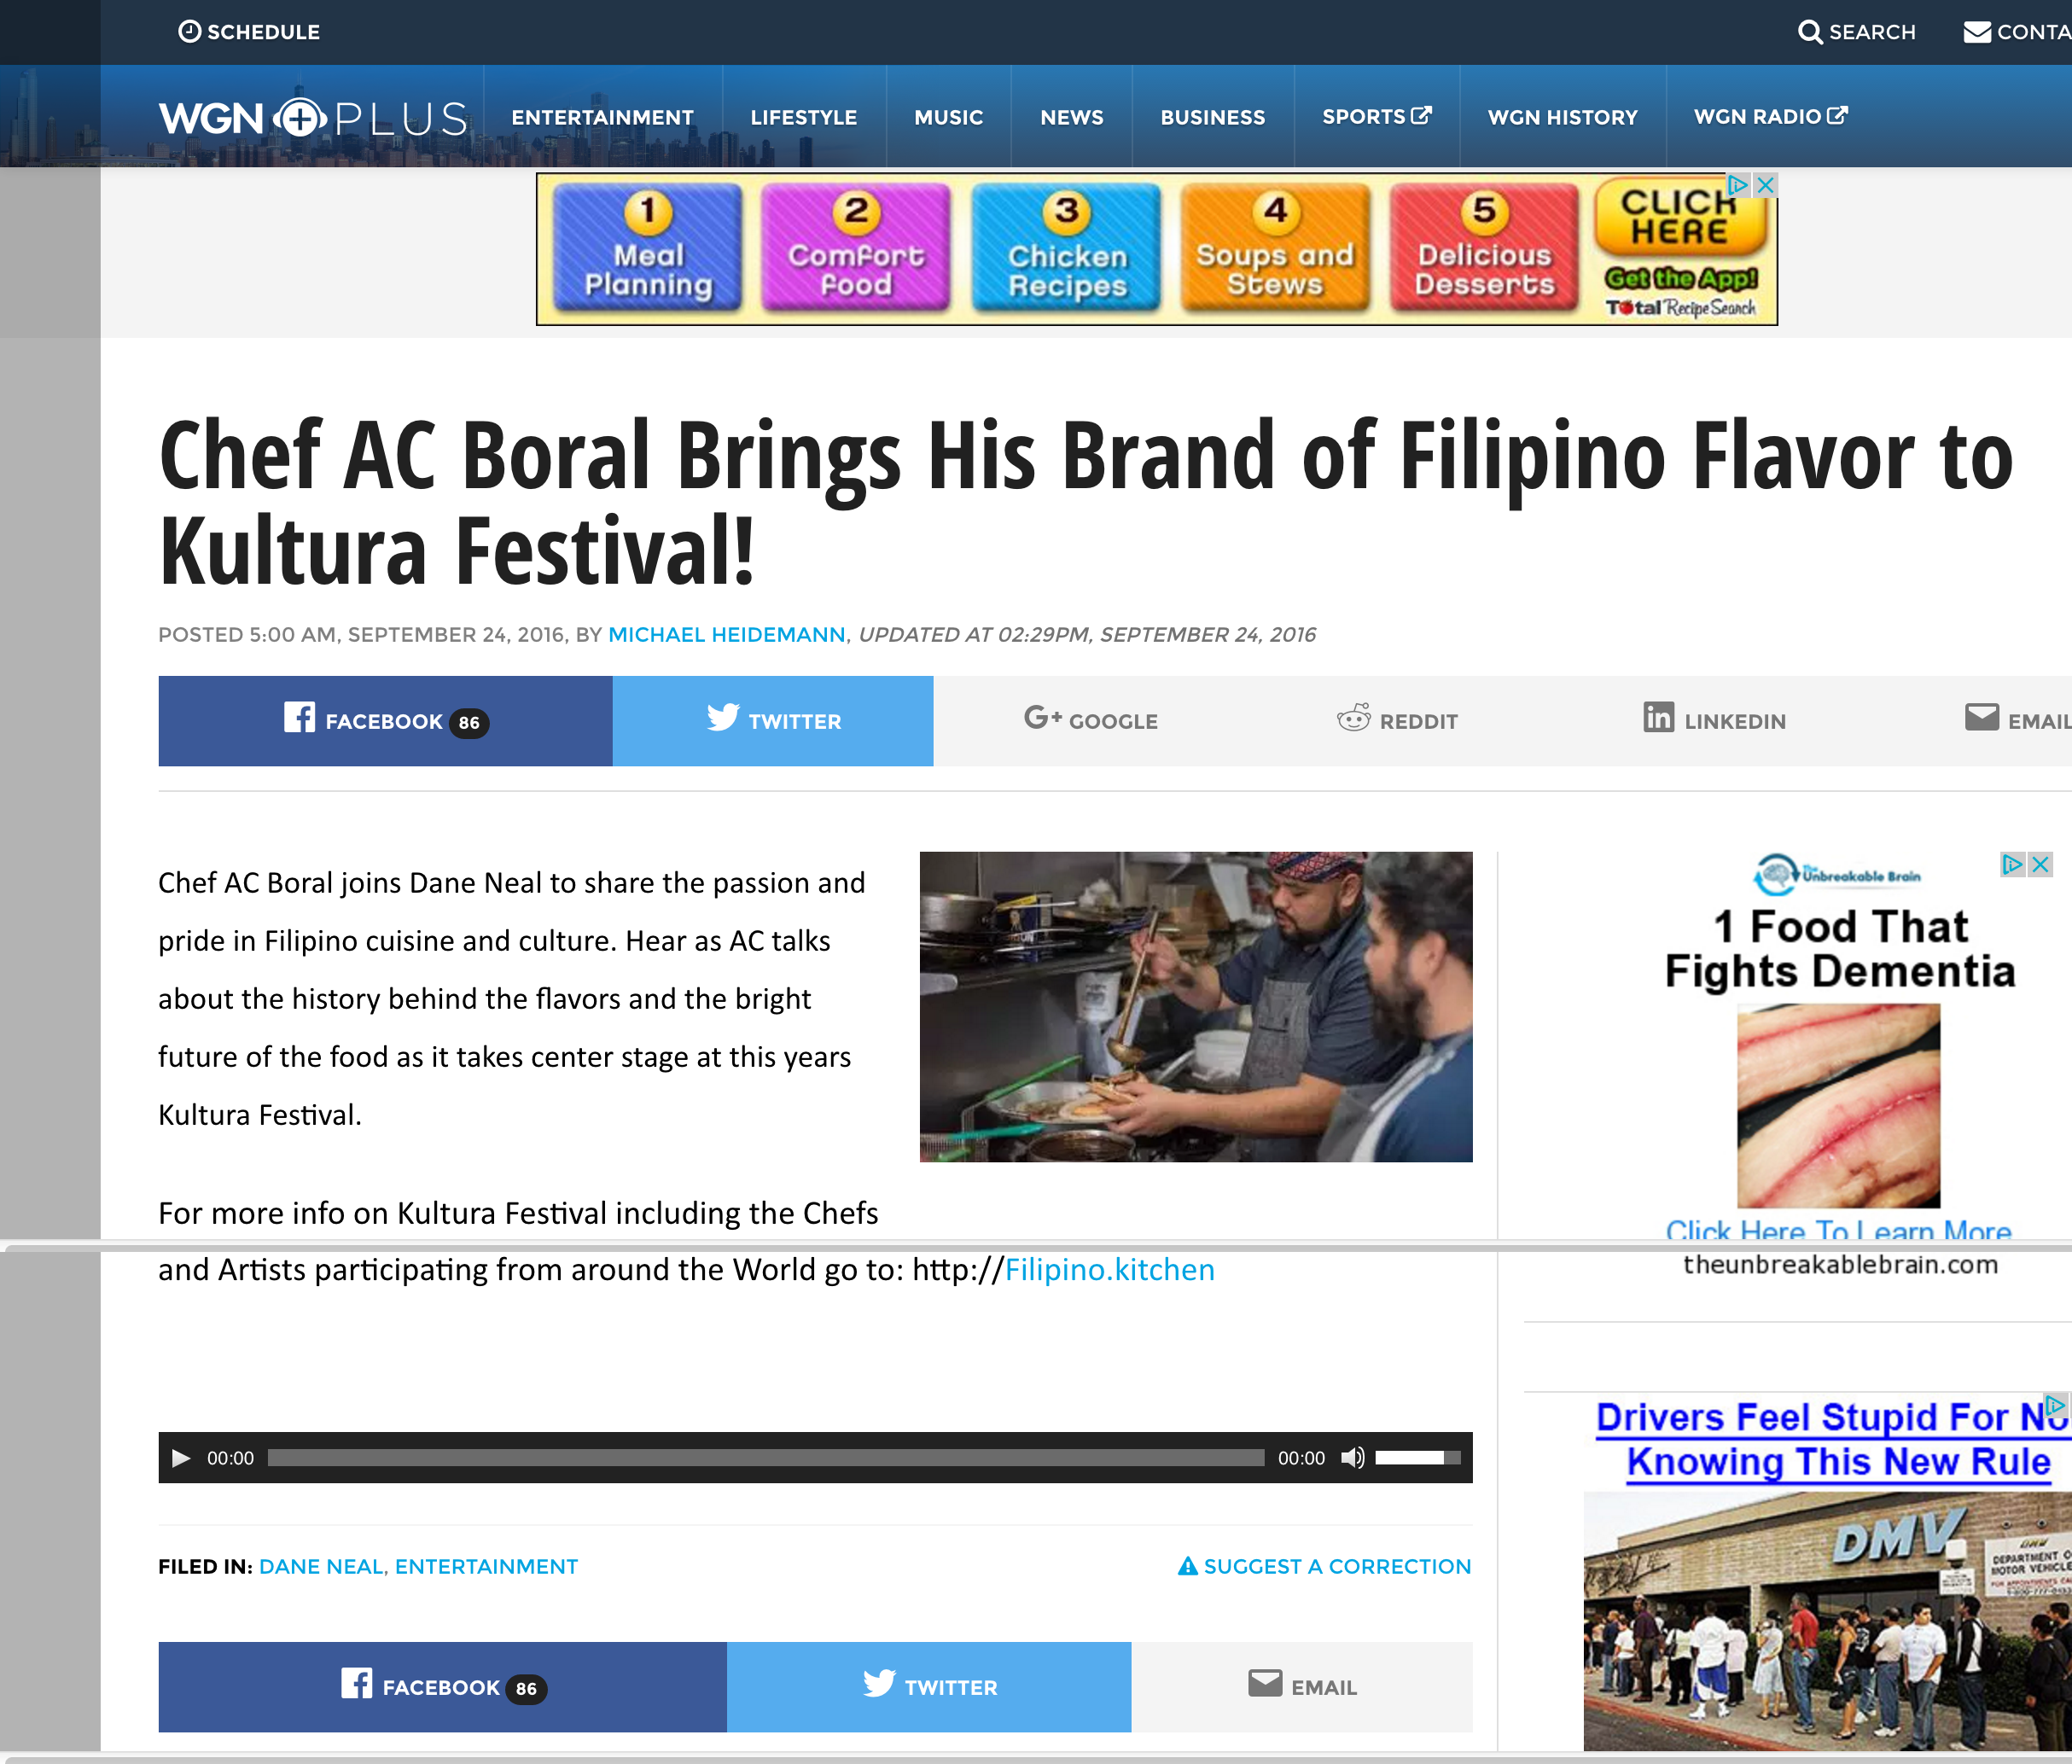This screenshot has height=1764, width=2072.
Task: Open the WGN History menu item
Action: [x=1562, y=117]
